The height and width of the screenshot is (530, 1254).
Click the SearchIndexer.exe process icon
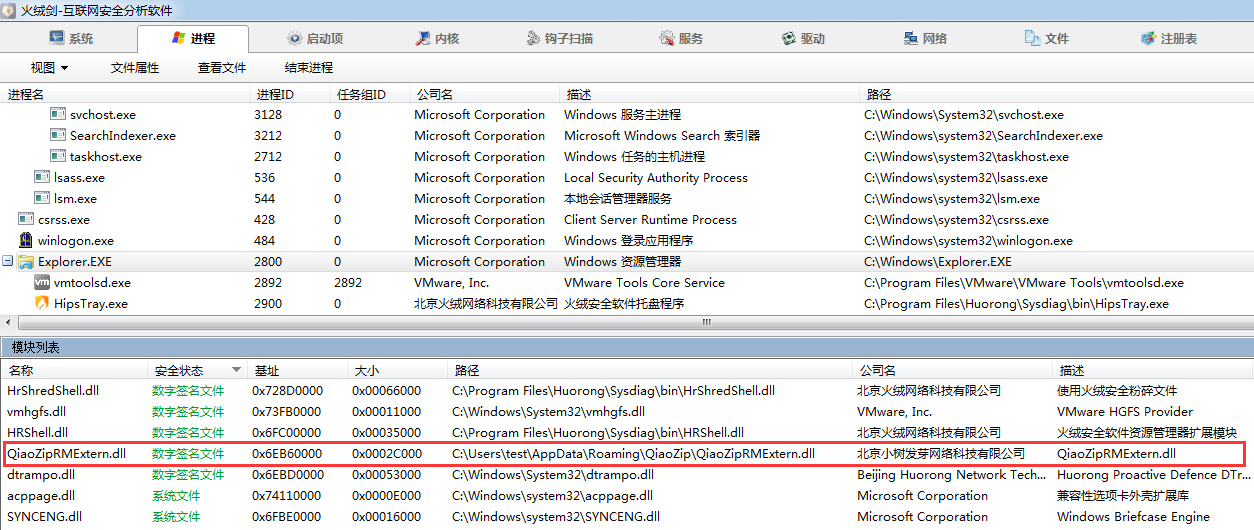coord(58,136)
